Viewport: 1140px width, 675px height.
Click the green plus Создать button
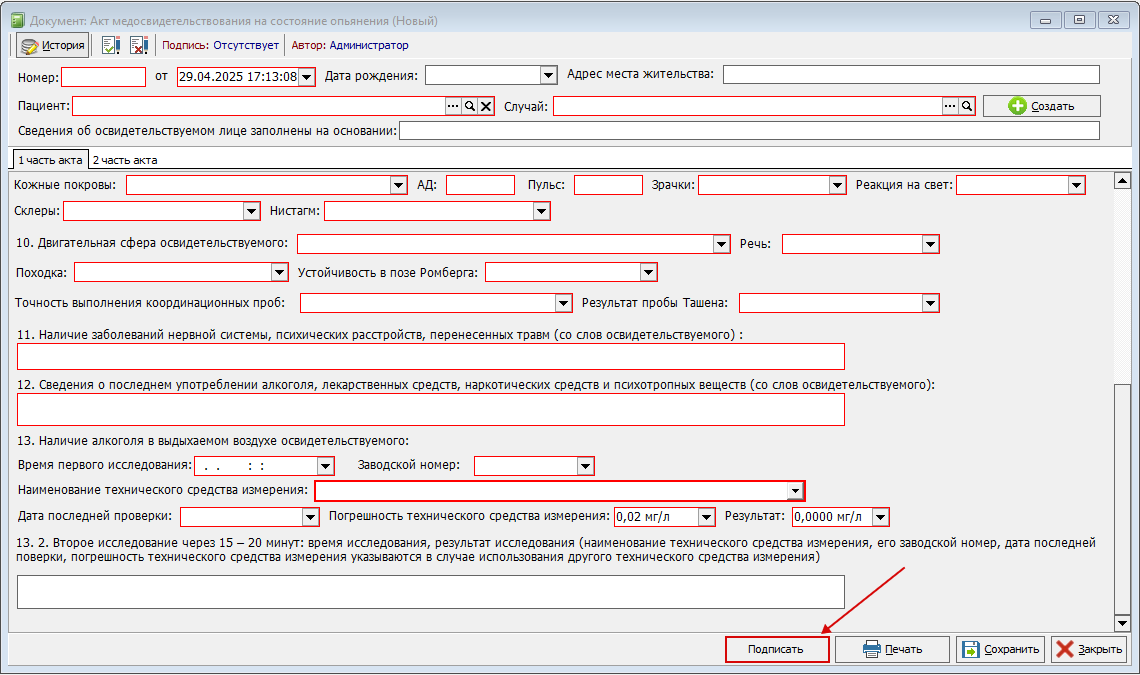tap(1041, 106)
